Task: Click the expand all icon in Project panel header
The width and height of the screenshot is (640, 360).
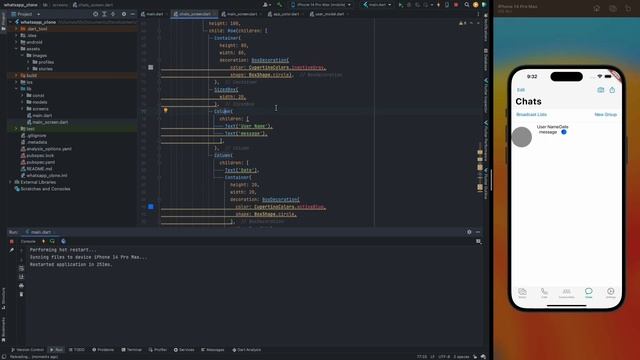Action: coord(104,14)
